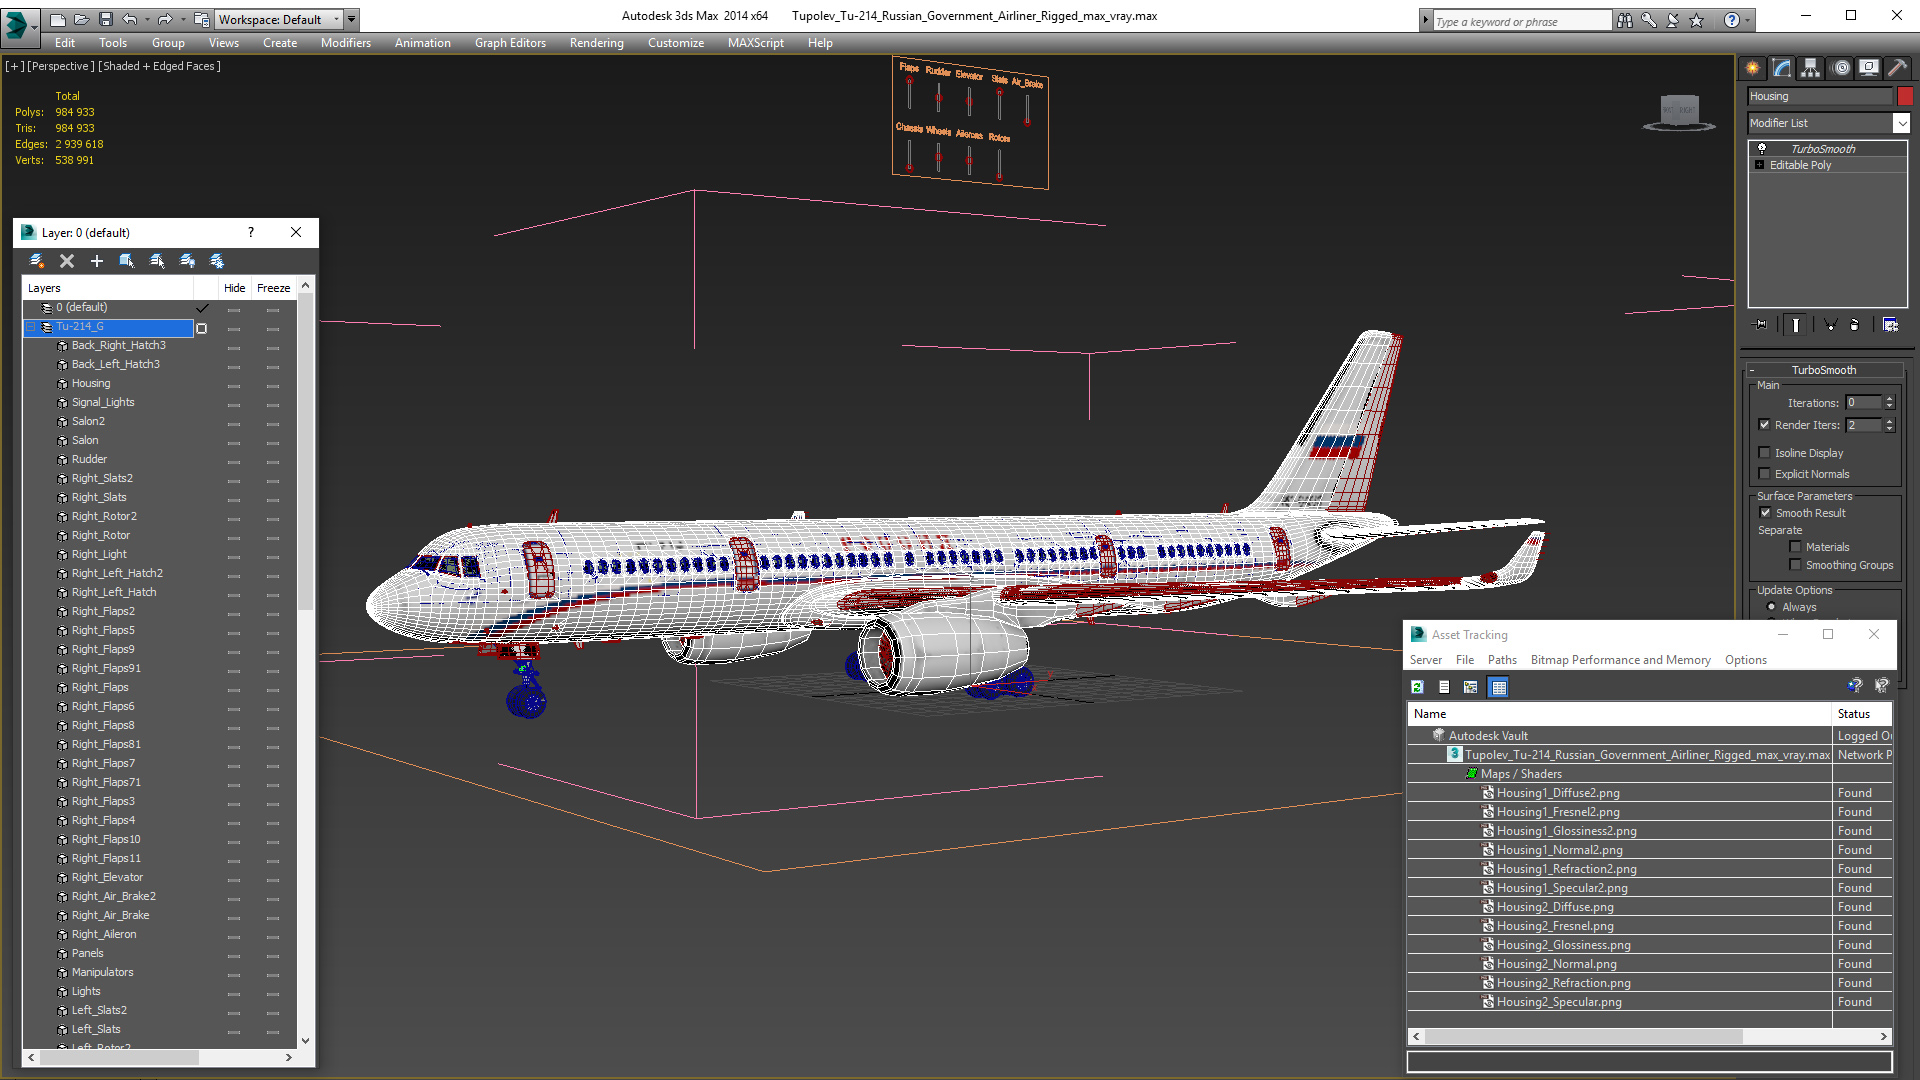
Task: Toggle Render Iters checkbox
Action: (x=1765, y=425)
